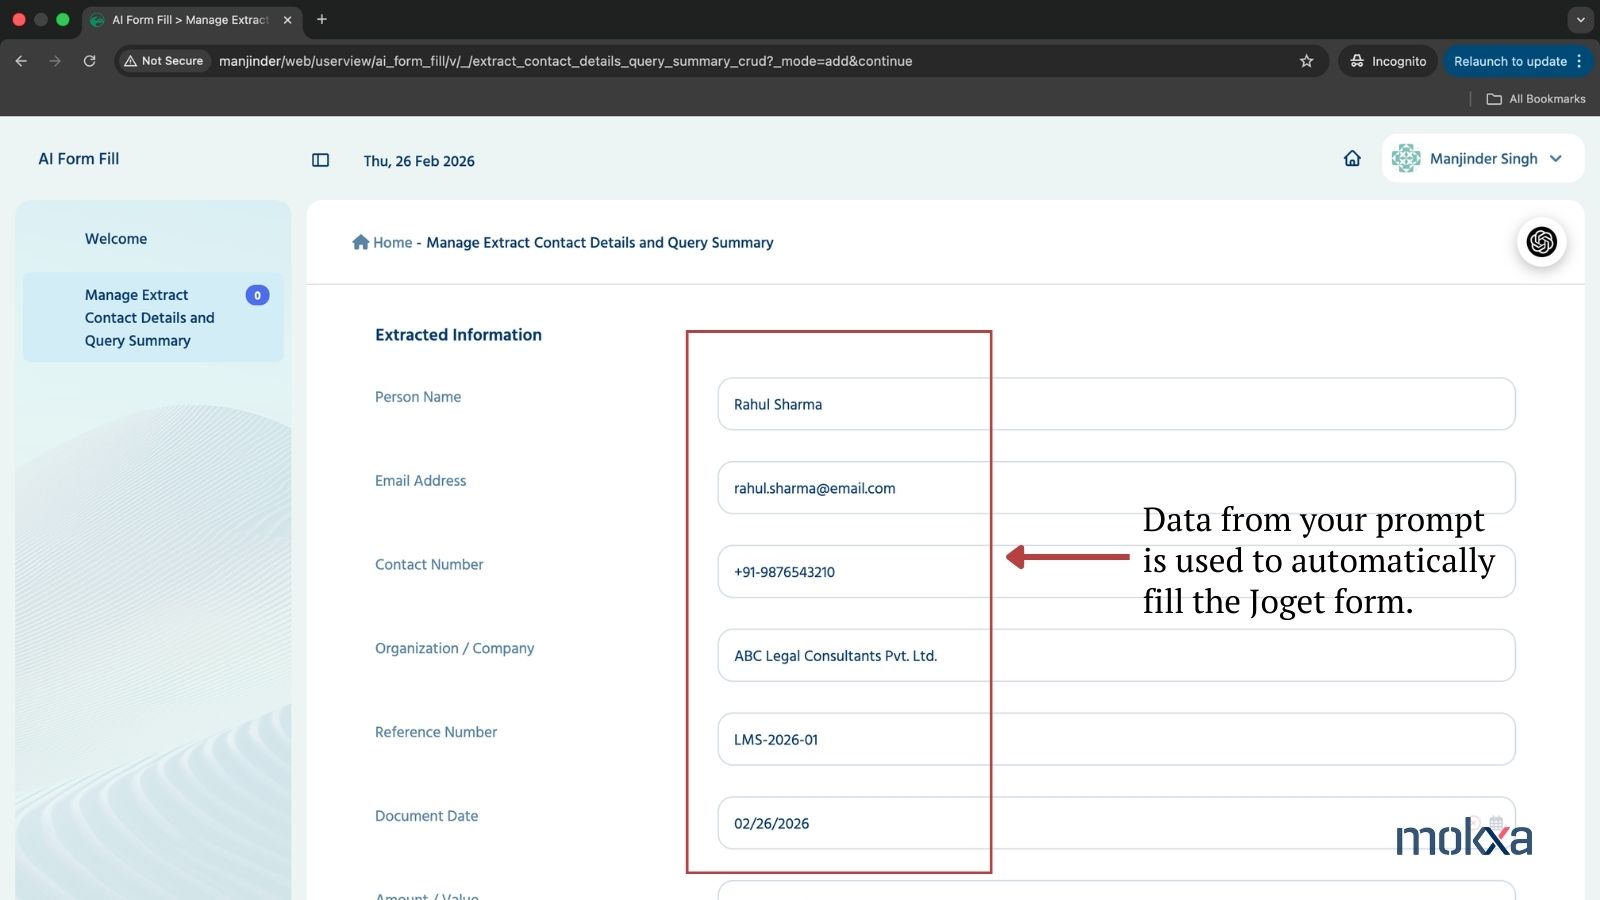
Task: Select the AI Form Fill browser tab
Action: pos(190,20)
